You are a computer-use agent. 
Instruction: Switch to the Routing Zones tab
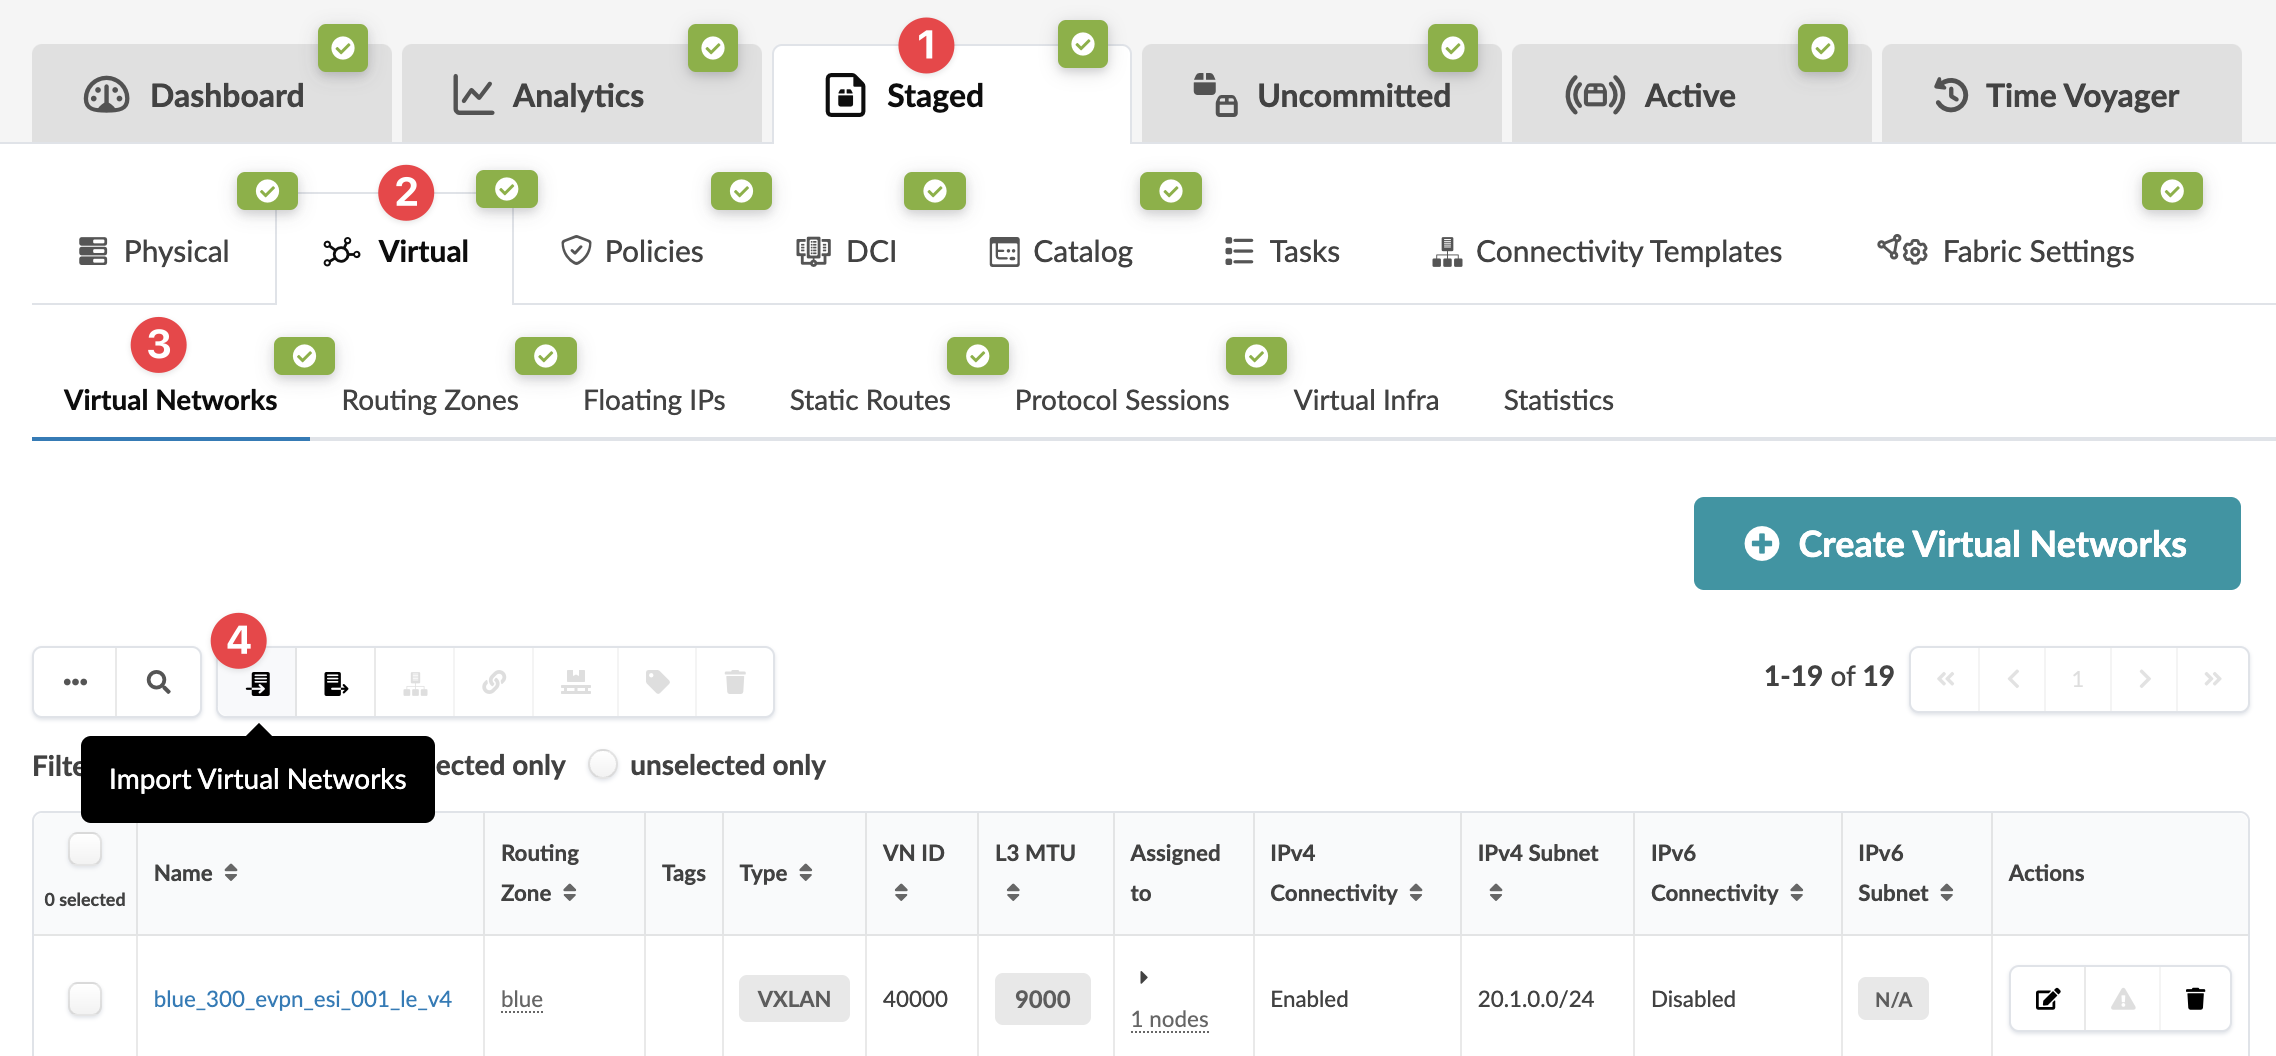(430, 400)
